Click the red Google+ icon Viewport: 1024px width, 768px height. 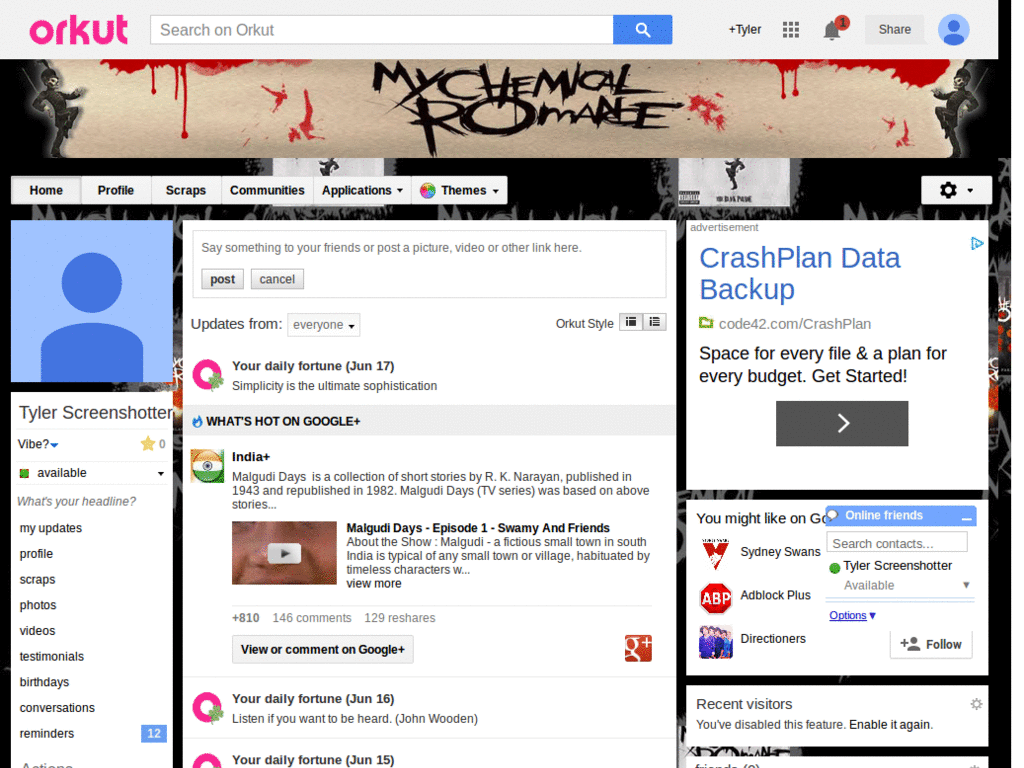638,648
